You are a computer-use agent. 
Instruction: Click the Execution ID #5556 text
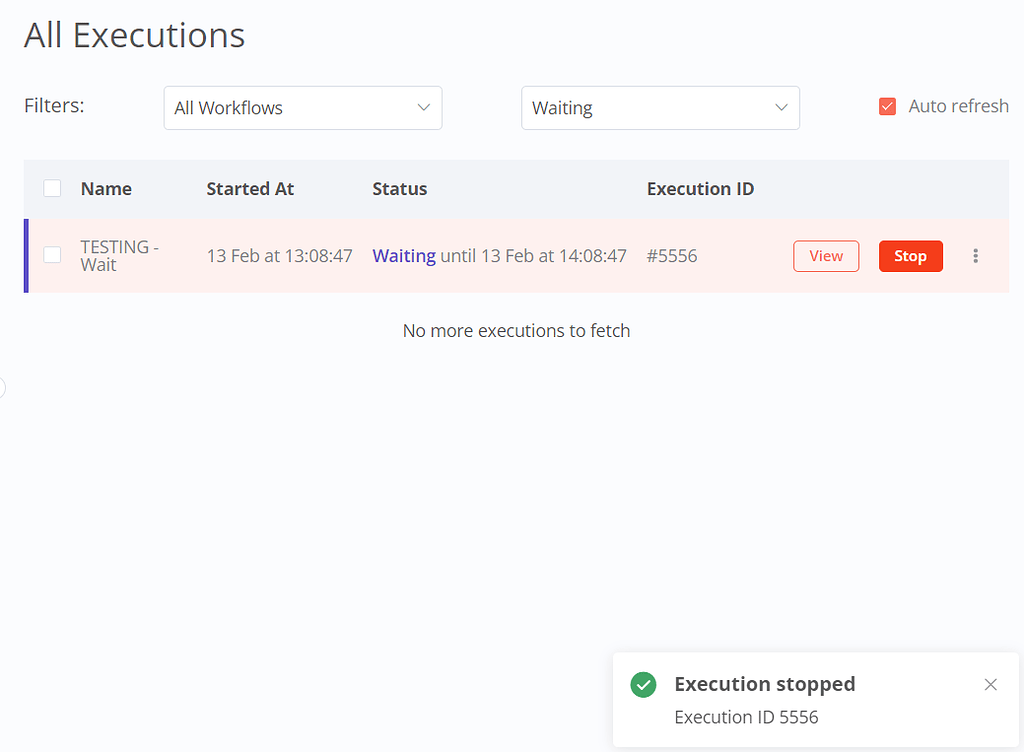tap(671, 256)
